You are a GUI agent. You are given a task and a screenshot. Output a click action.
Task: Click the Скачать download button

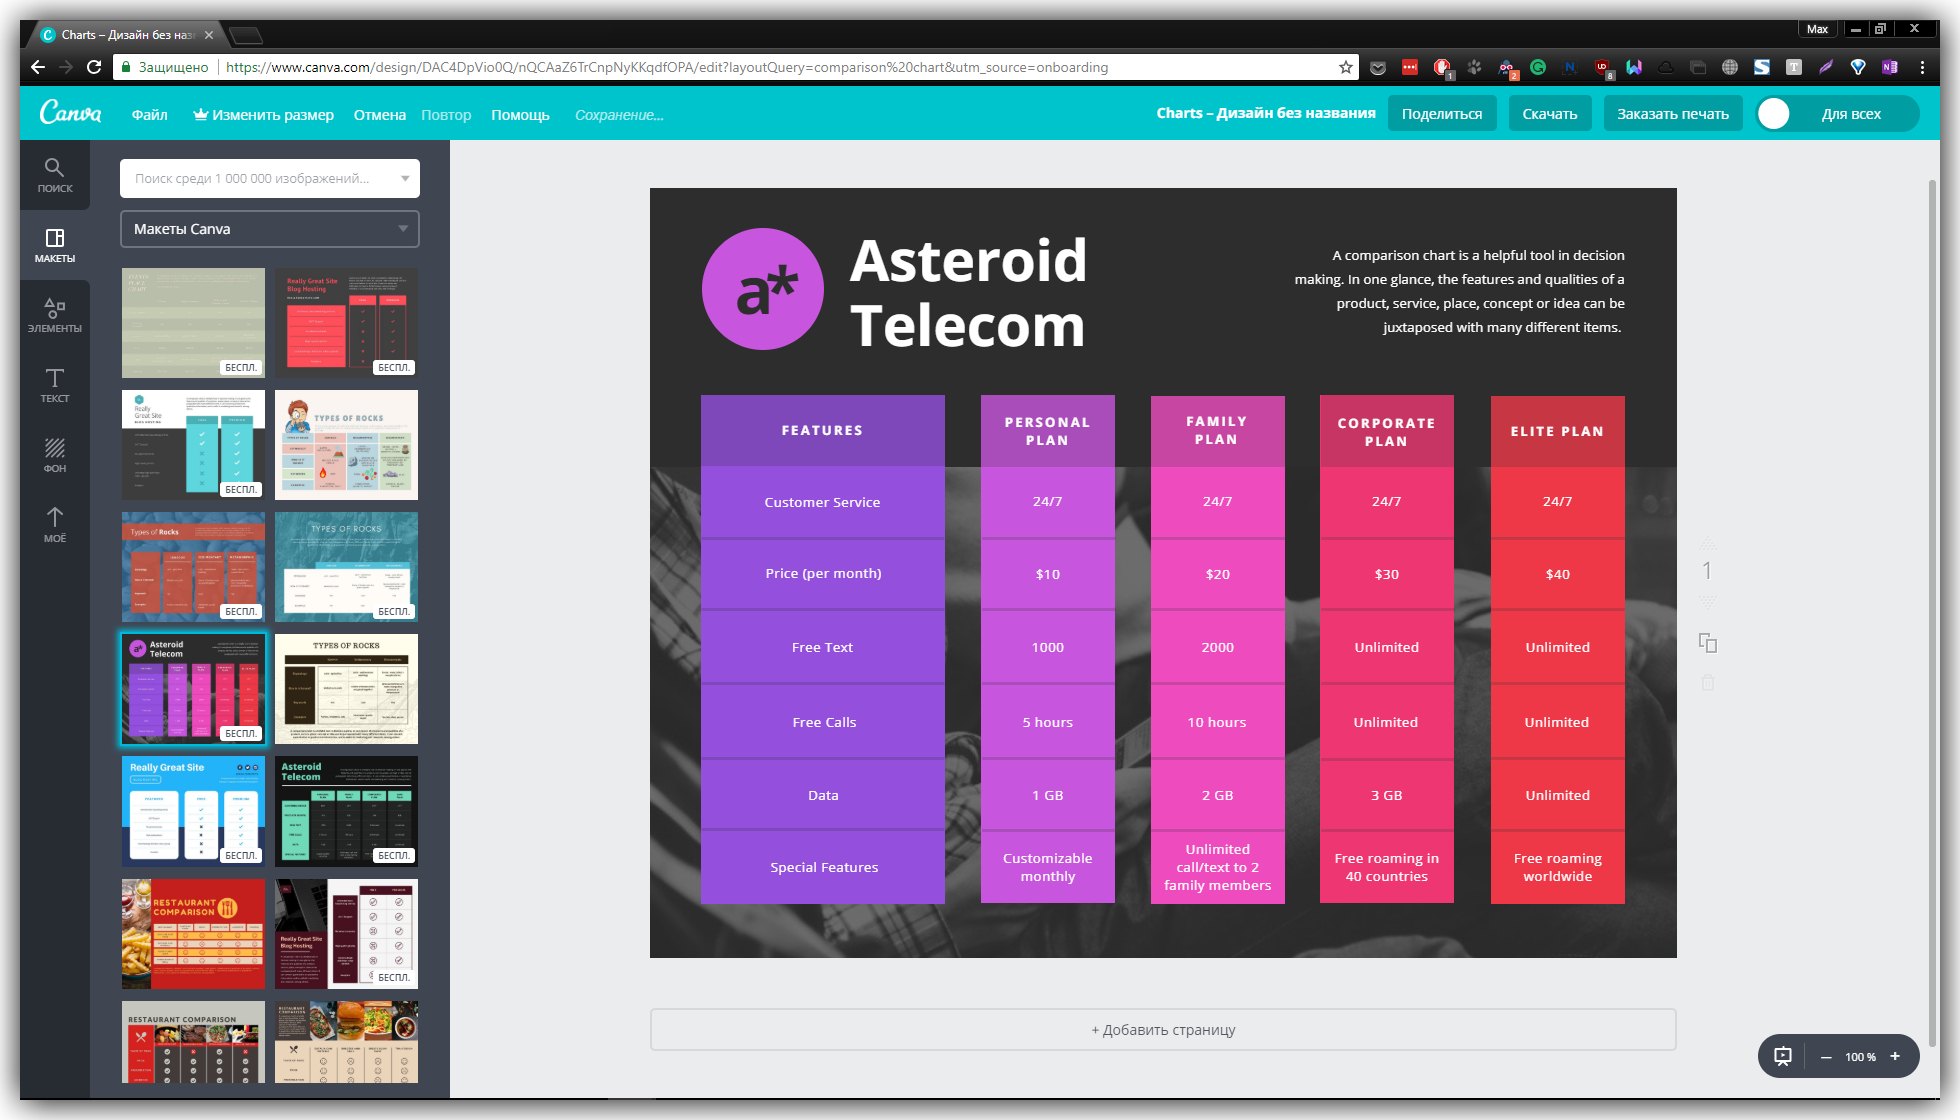[1549, 114]
